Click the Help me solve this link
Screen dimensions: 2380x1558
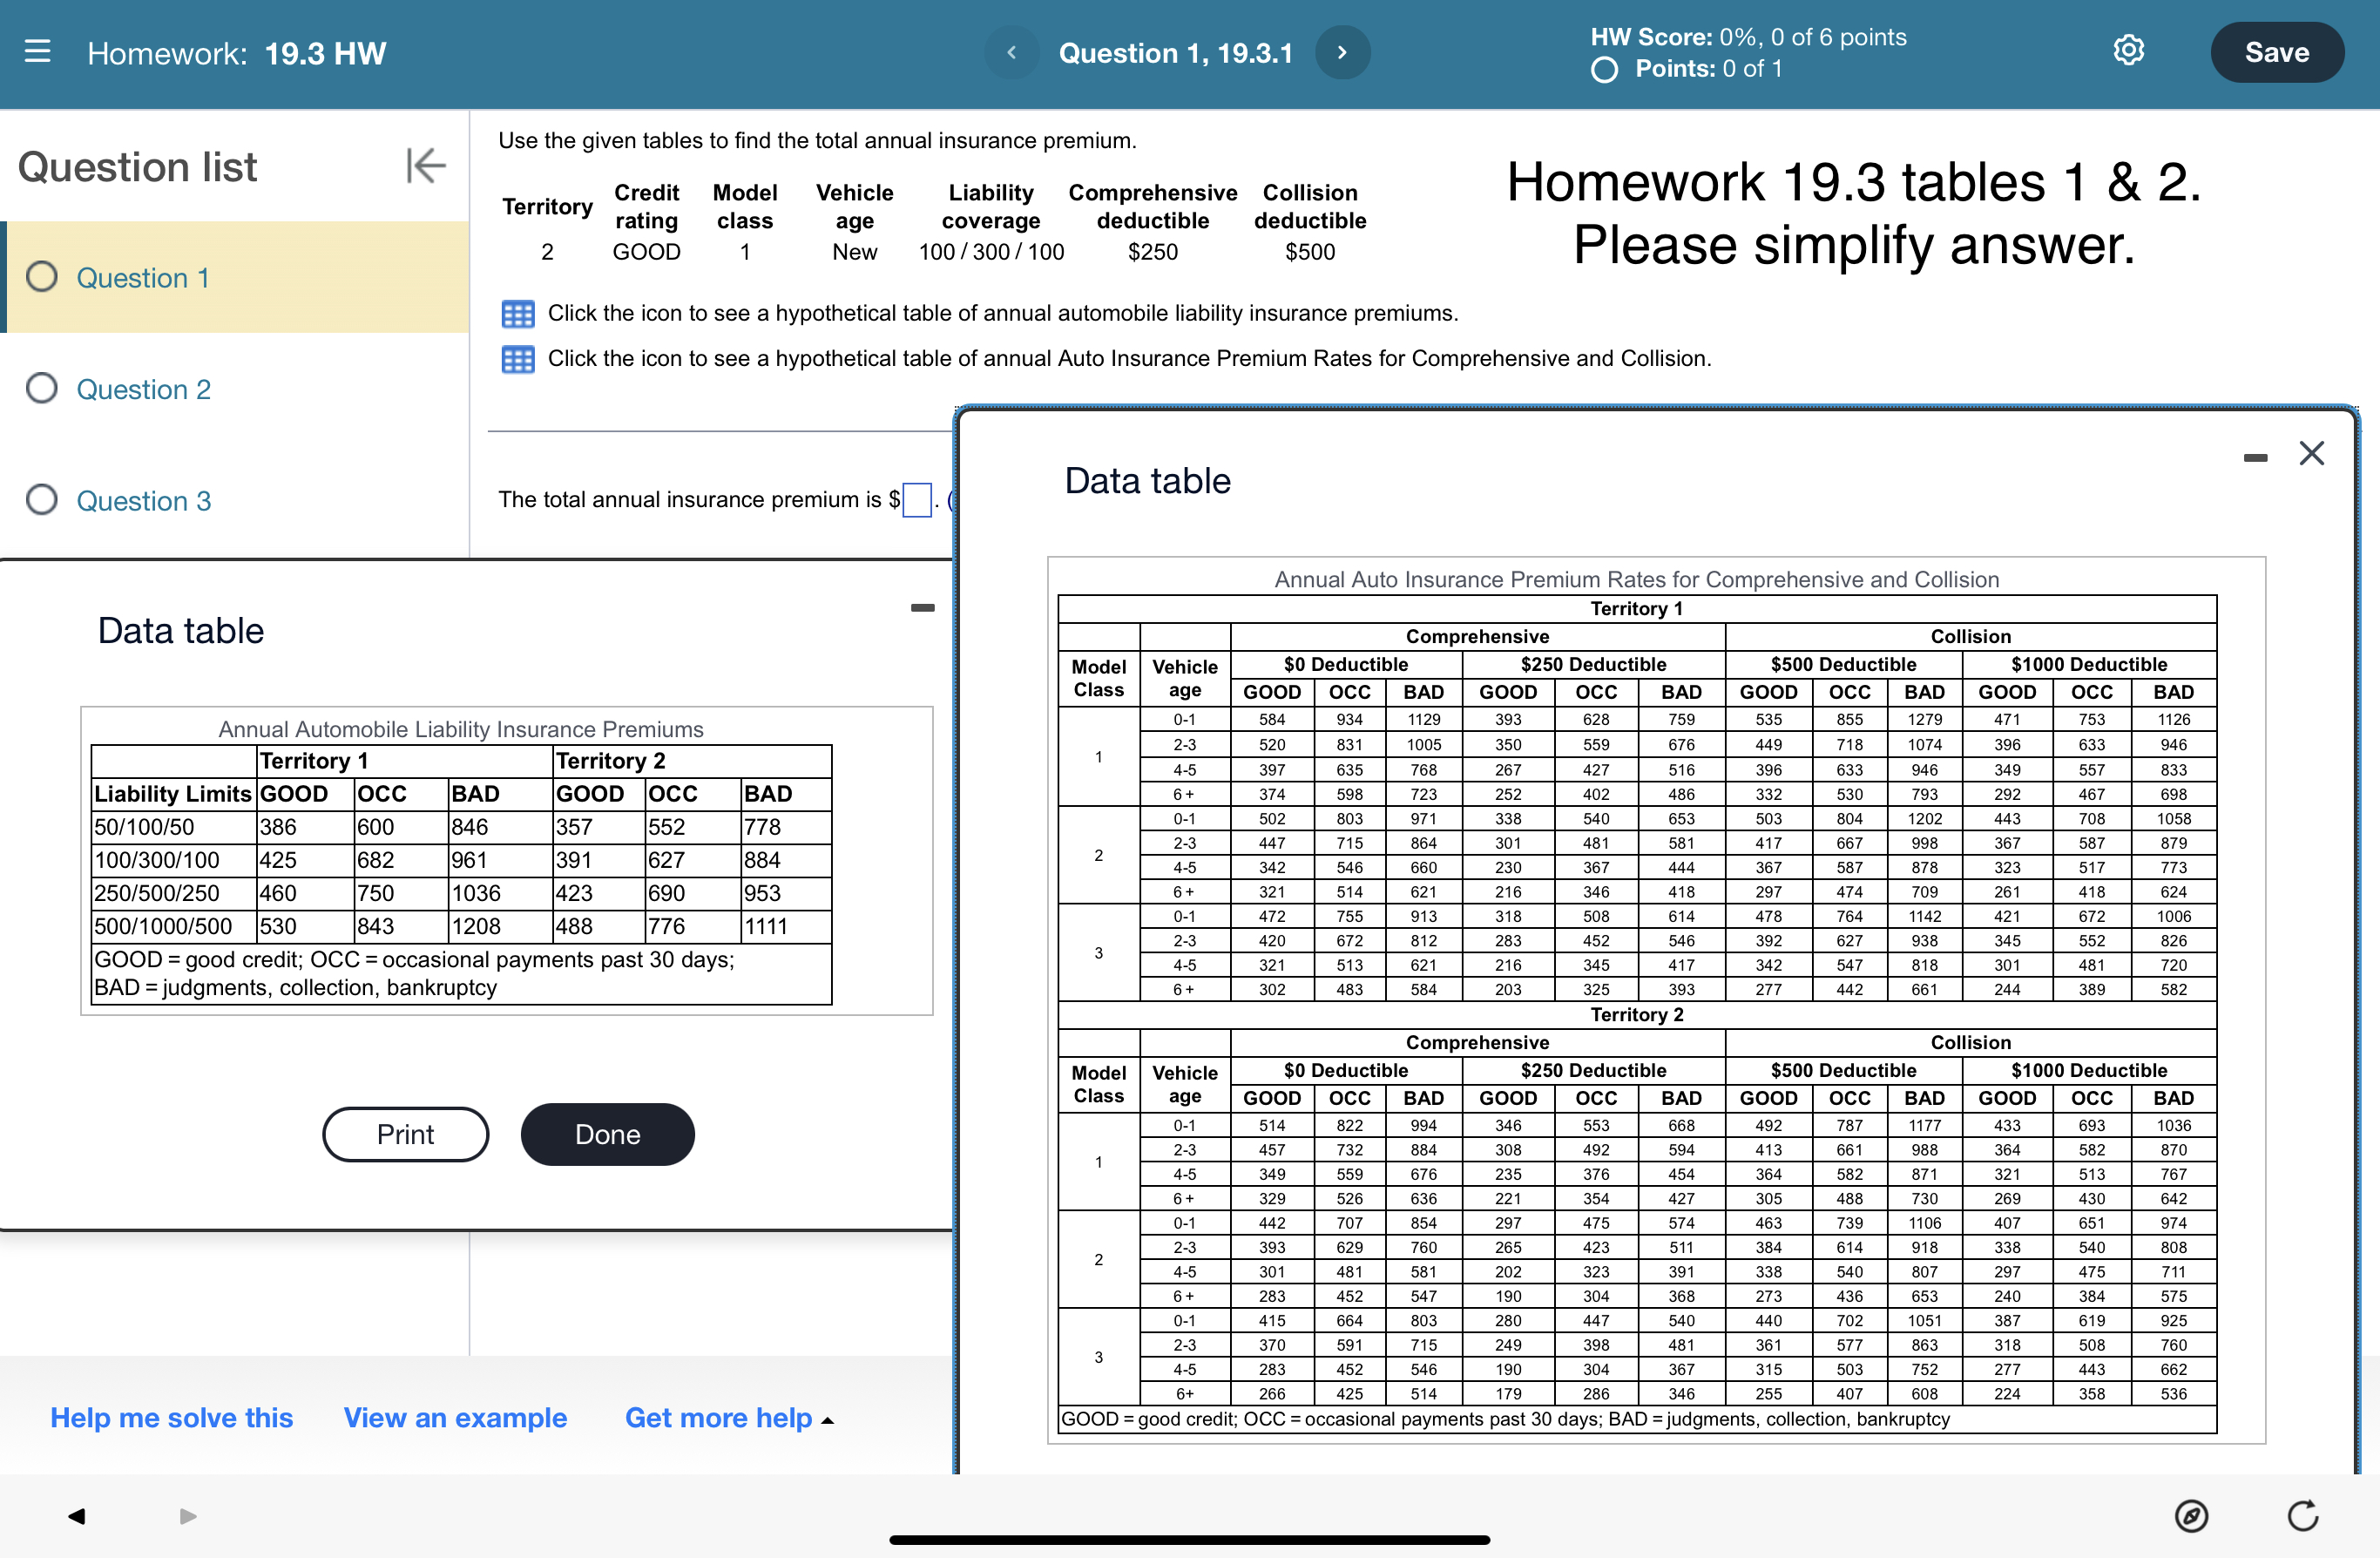pyautogui.click(x=171, y=1418)
